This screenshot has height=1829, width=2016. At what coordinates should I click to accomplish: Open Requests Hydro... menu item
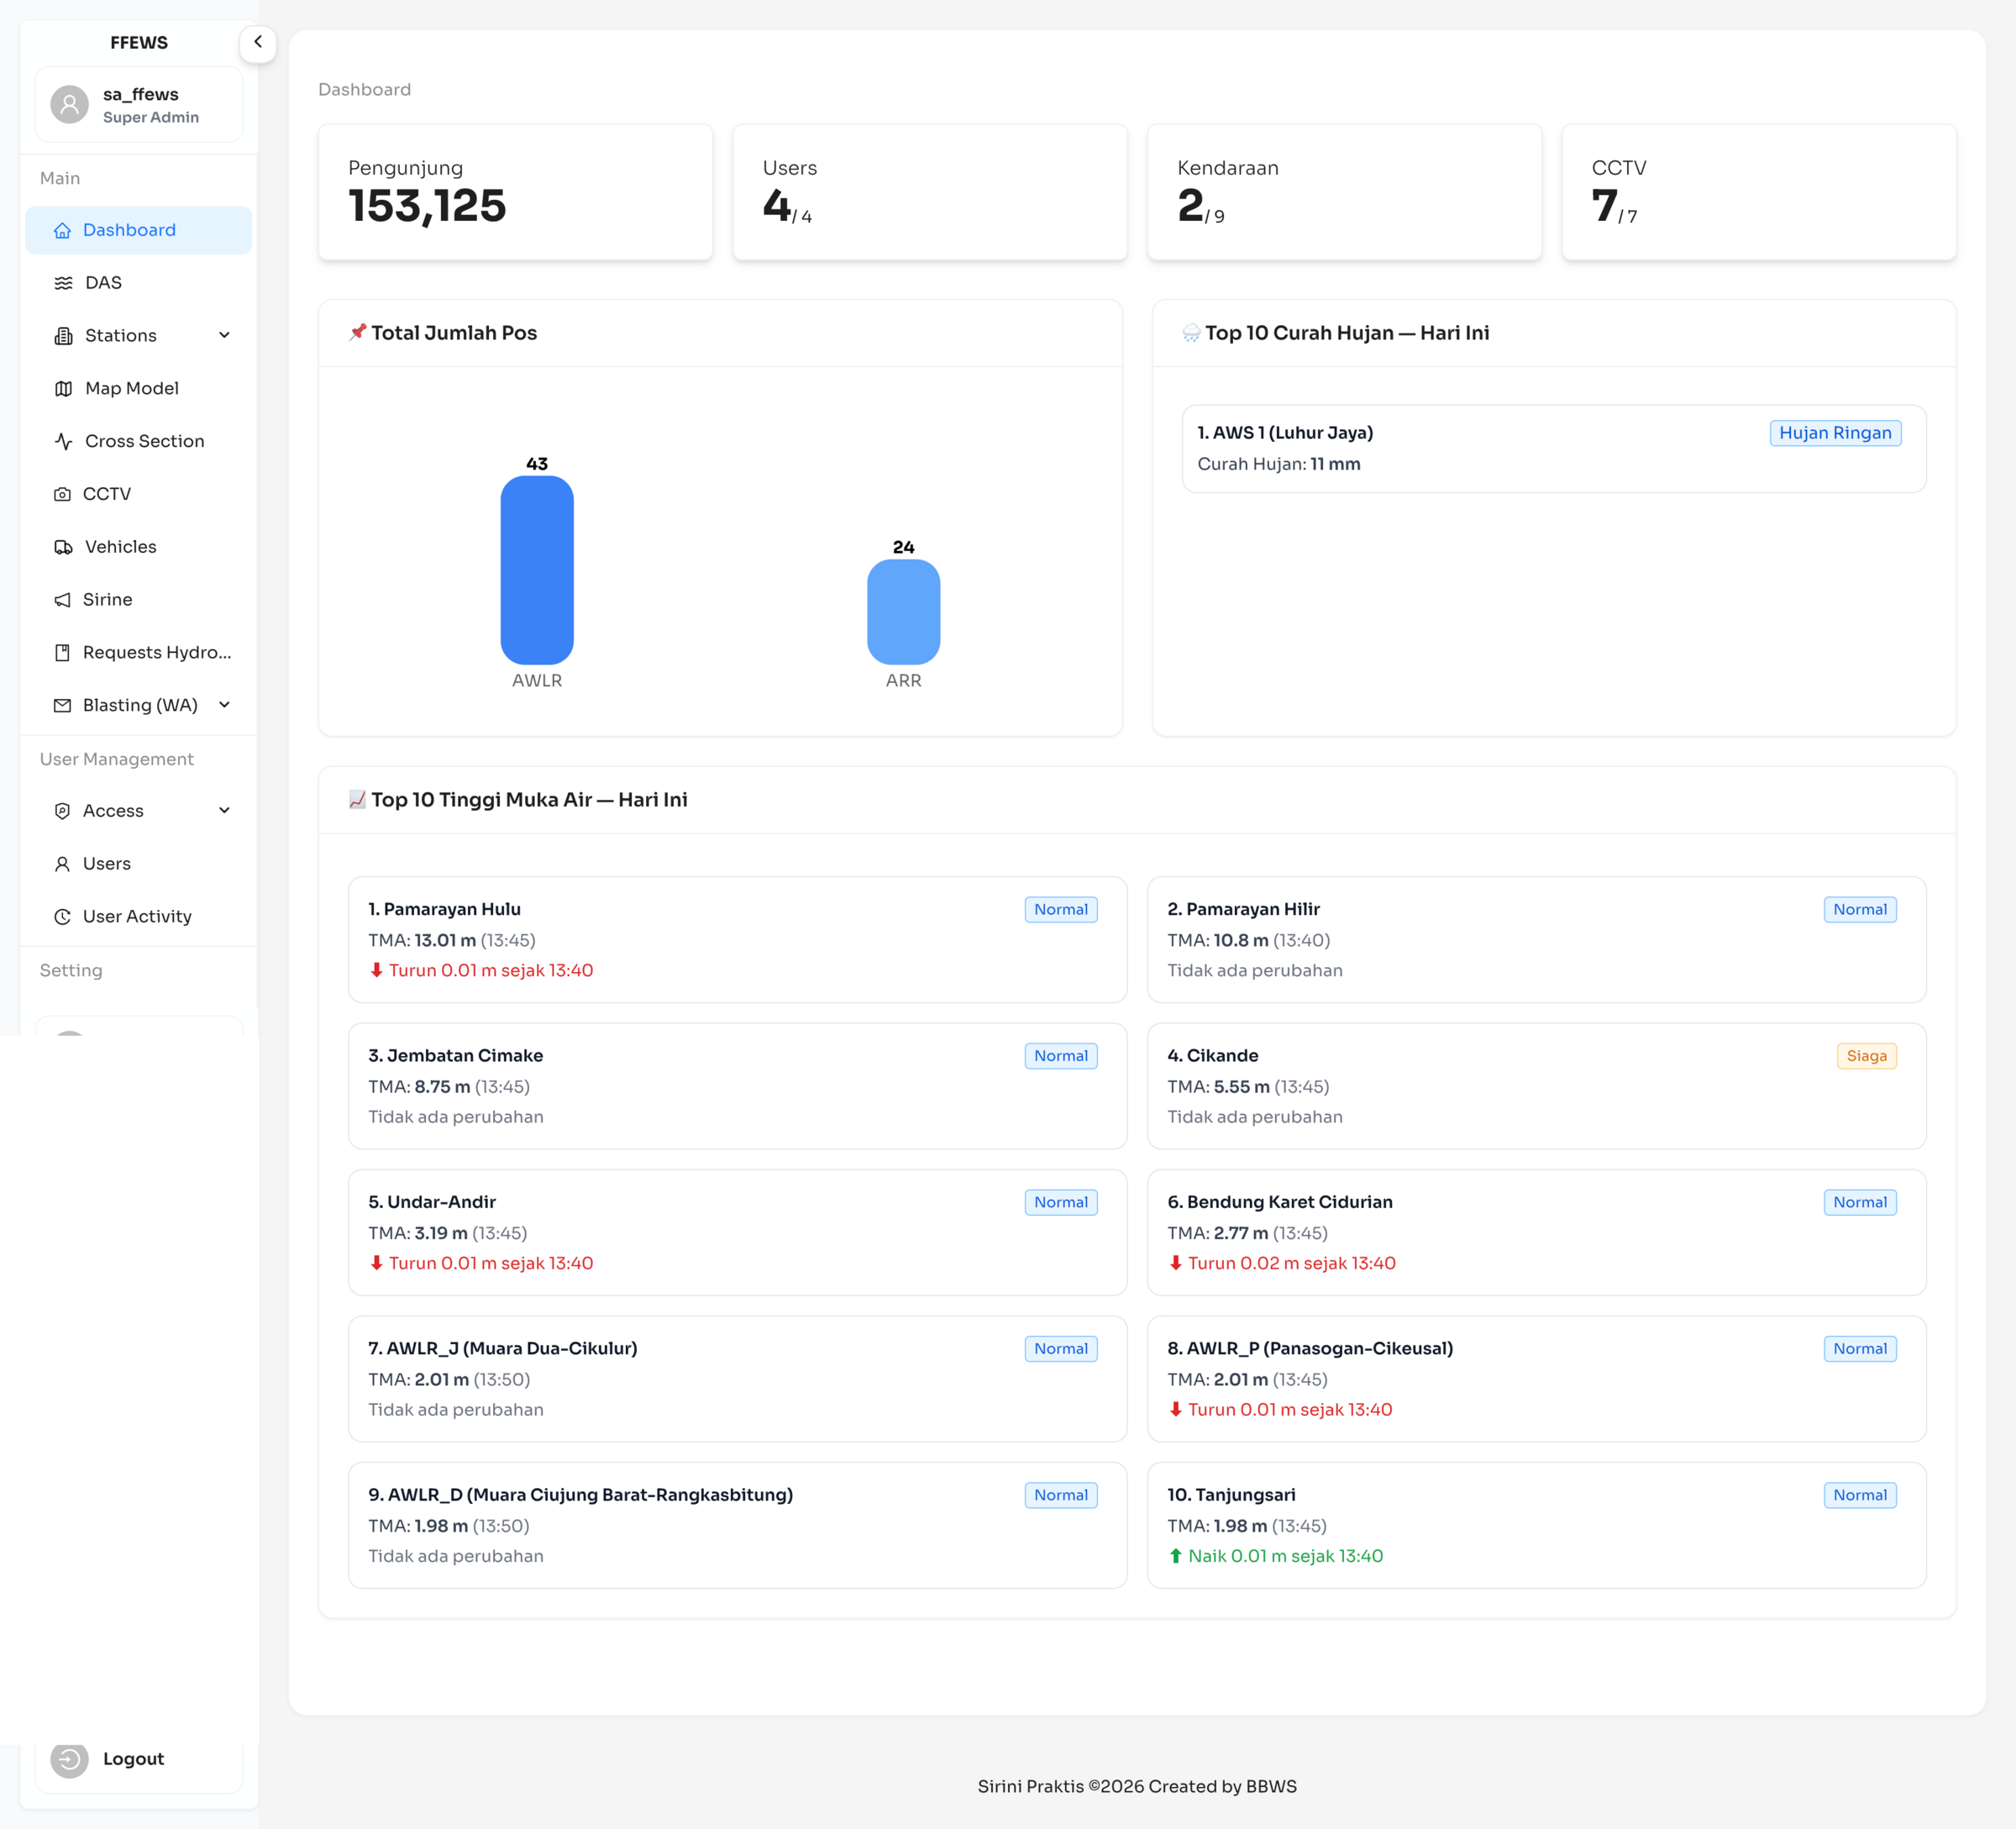tap(138, 653)
